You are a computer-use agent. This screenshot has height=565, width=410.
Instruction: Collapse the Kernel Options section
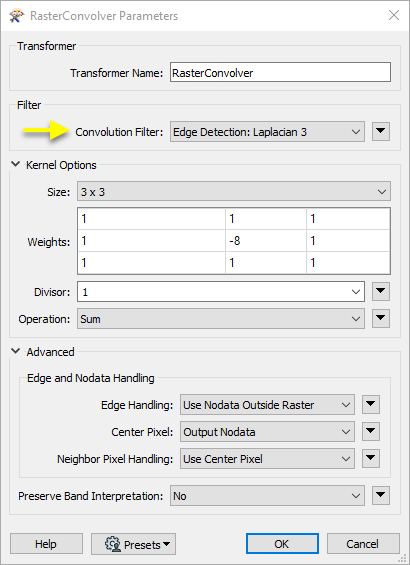pyautogui.click(x=15, y=164)
